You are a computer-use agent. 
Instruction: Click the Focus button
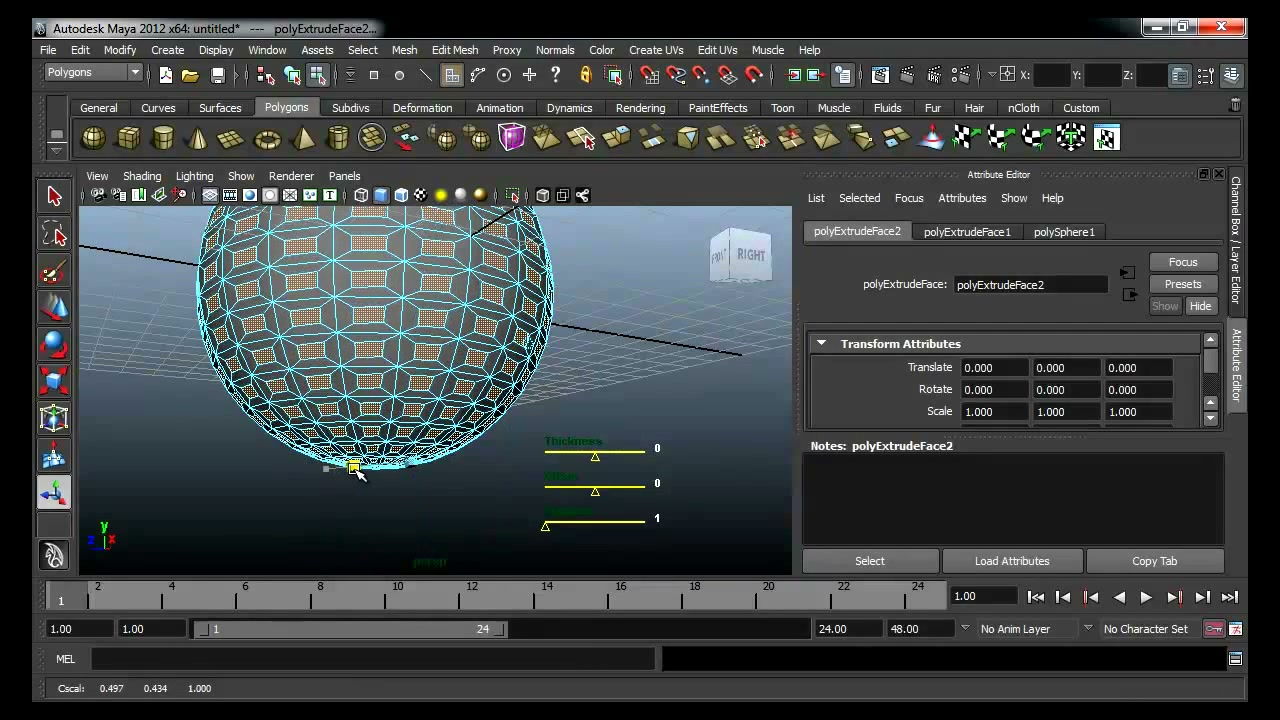pyautogui.click(x=1183, y=262)
